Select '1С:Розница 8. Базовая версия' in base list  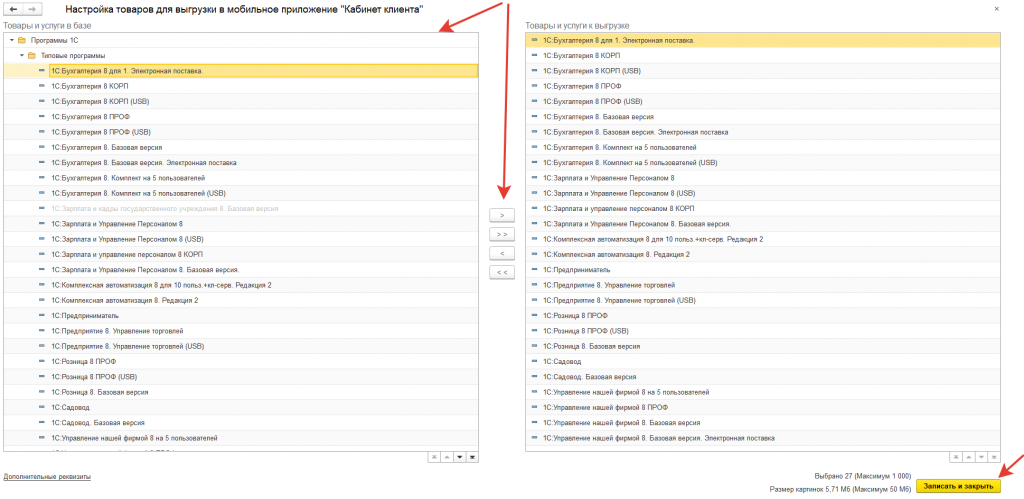click(241, 393)
